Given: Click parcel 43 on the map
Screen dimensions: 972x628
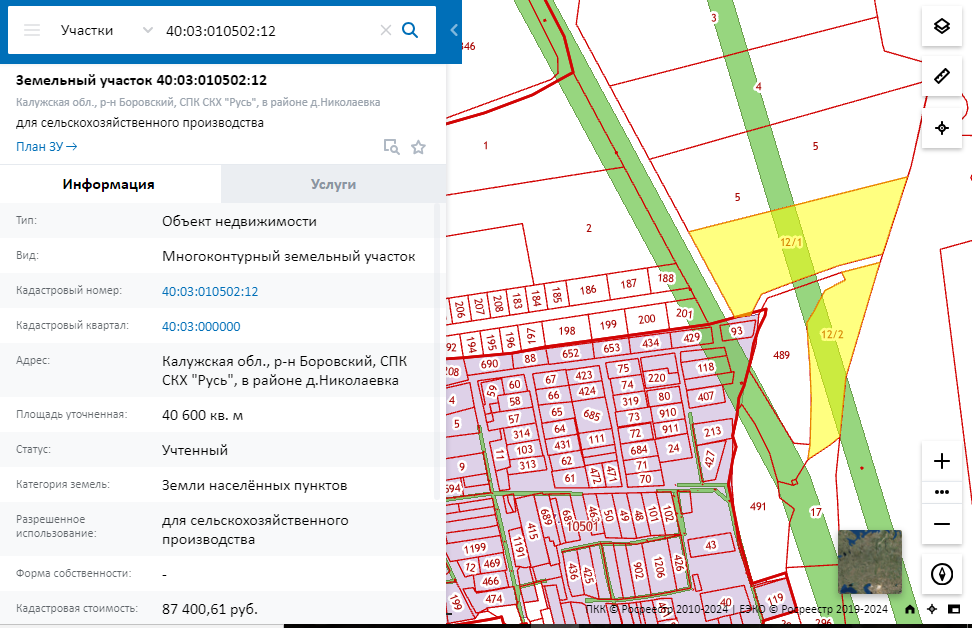Looking at the screenshot, I should point(710,545).
